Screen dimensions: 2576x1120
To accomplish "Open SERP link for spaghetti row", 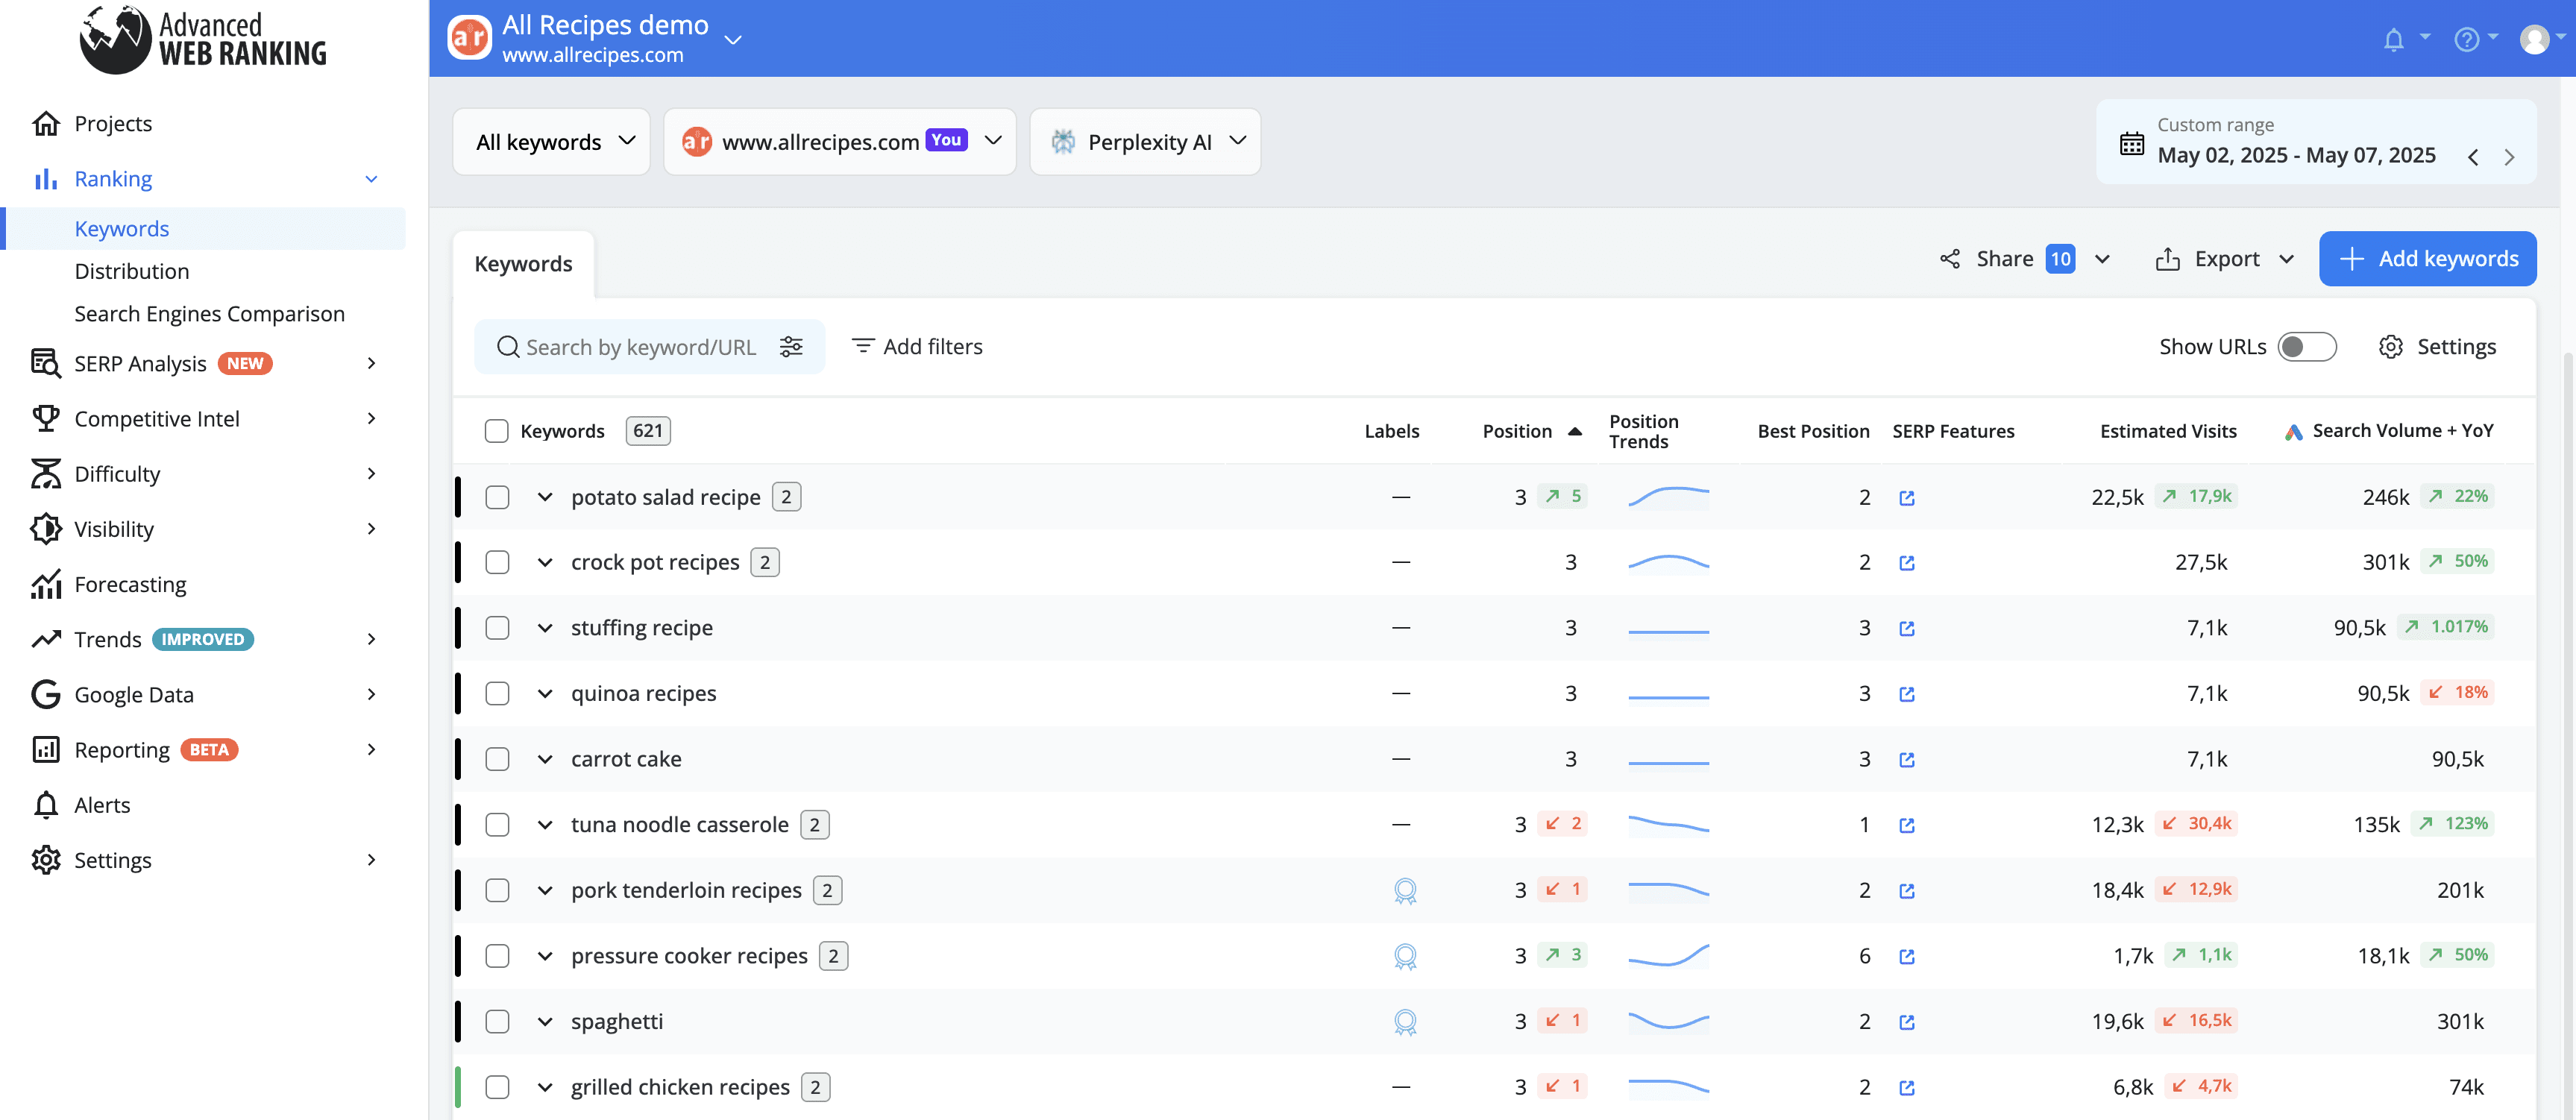I will tap(1907, 1022).
